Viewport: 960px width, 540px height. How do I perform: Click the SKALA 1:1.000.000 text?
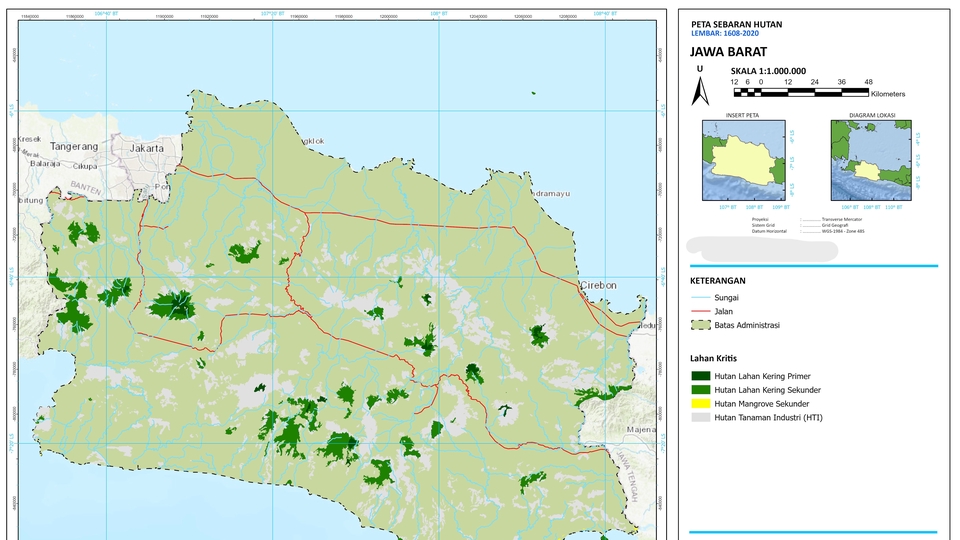click(768, 71)
